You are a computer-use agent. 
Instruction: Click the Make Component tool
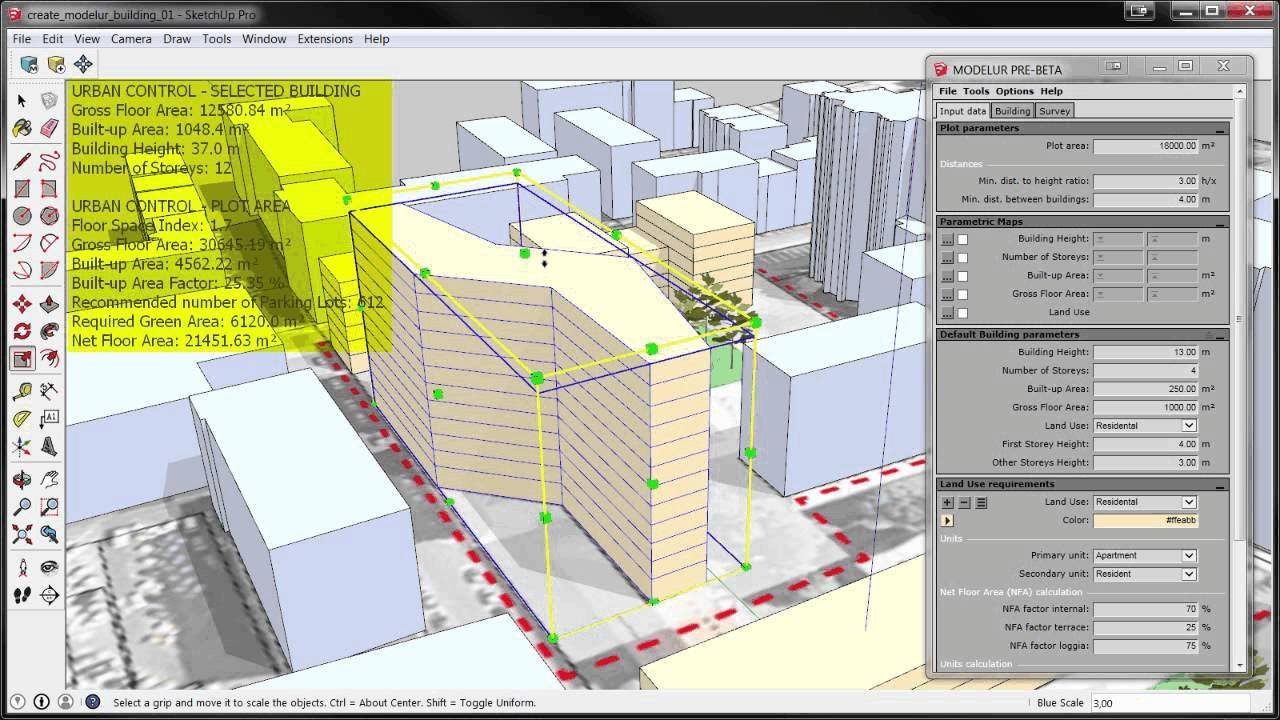pyautogui.click(x=49, y=101)
